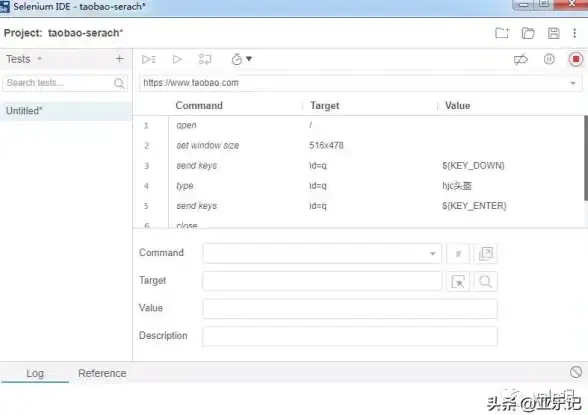This screenshot has width=588, height=415.
Task: Click the Target column header
Action: (325, 106)
